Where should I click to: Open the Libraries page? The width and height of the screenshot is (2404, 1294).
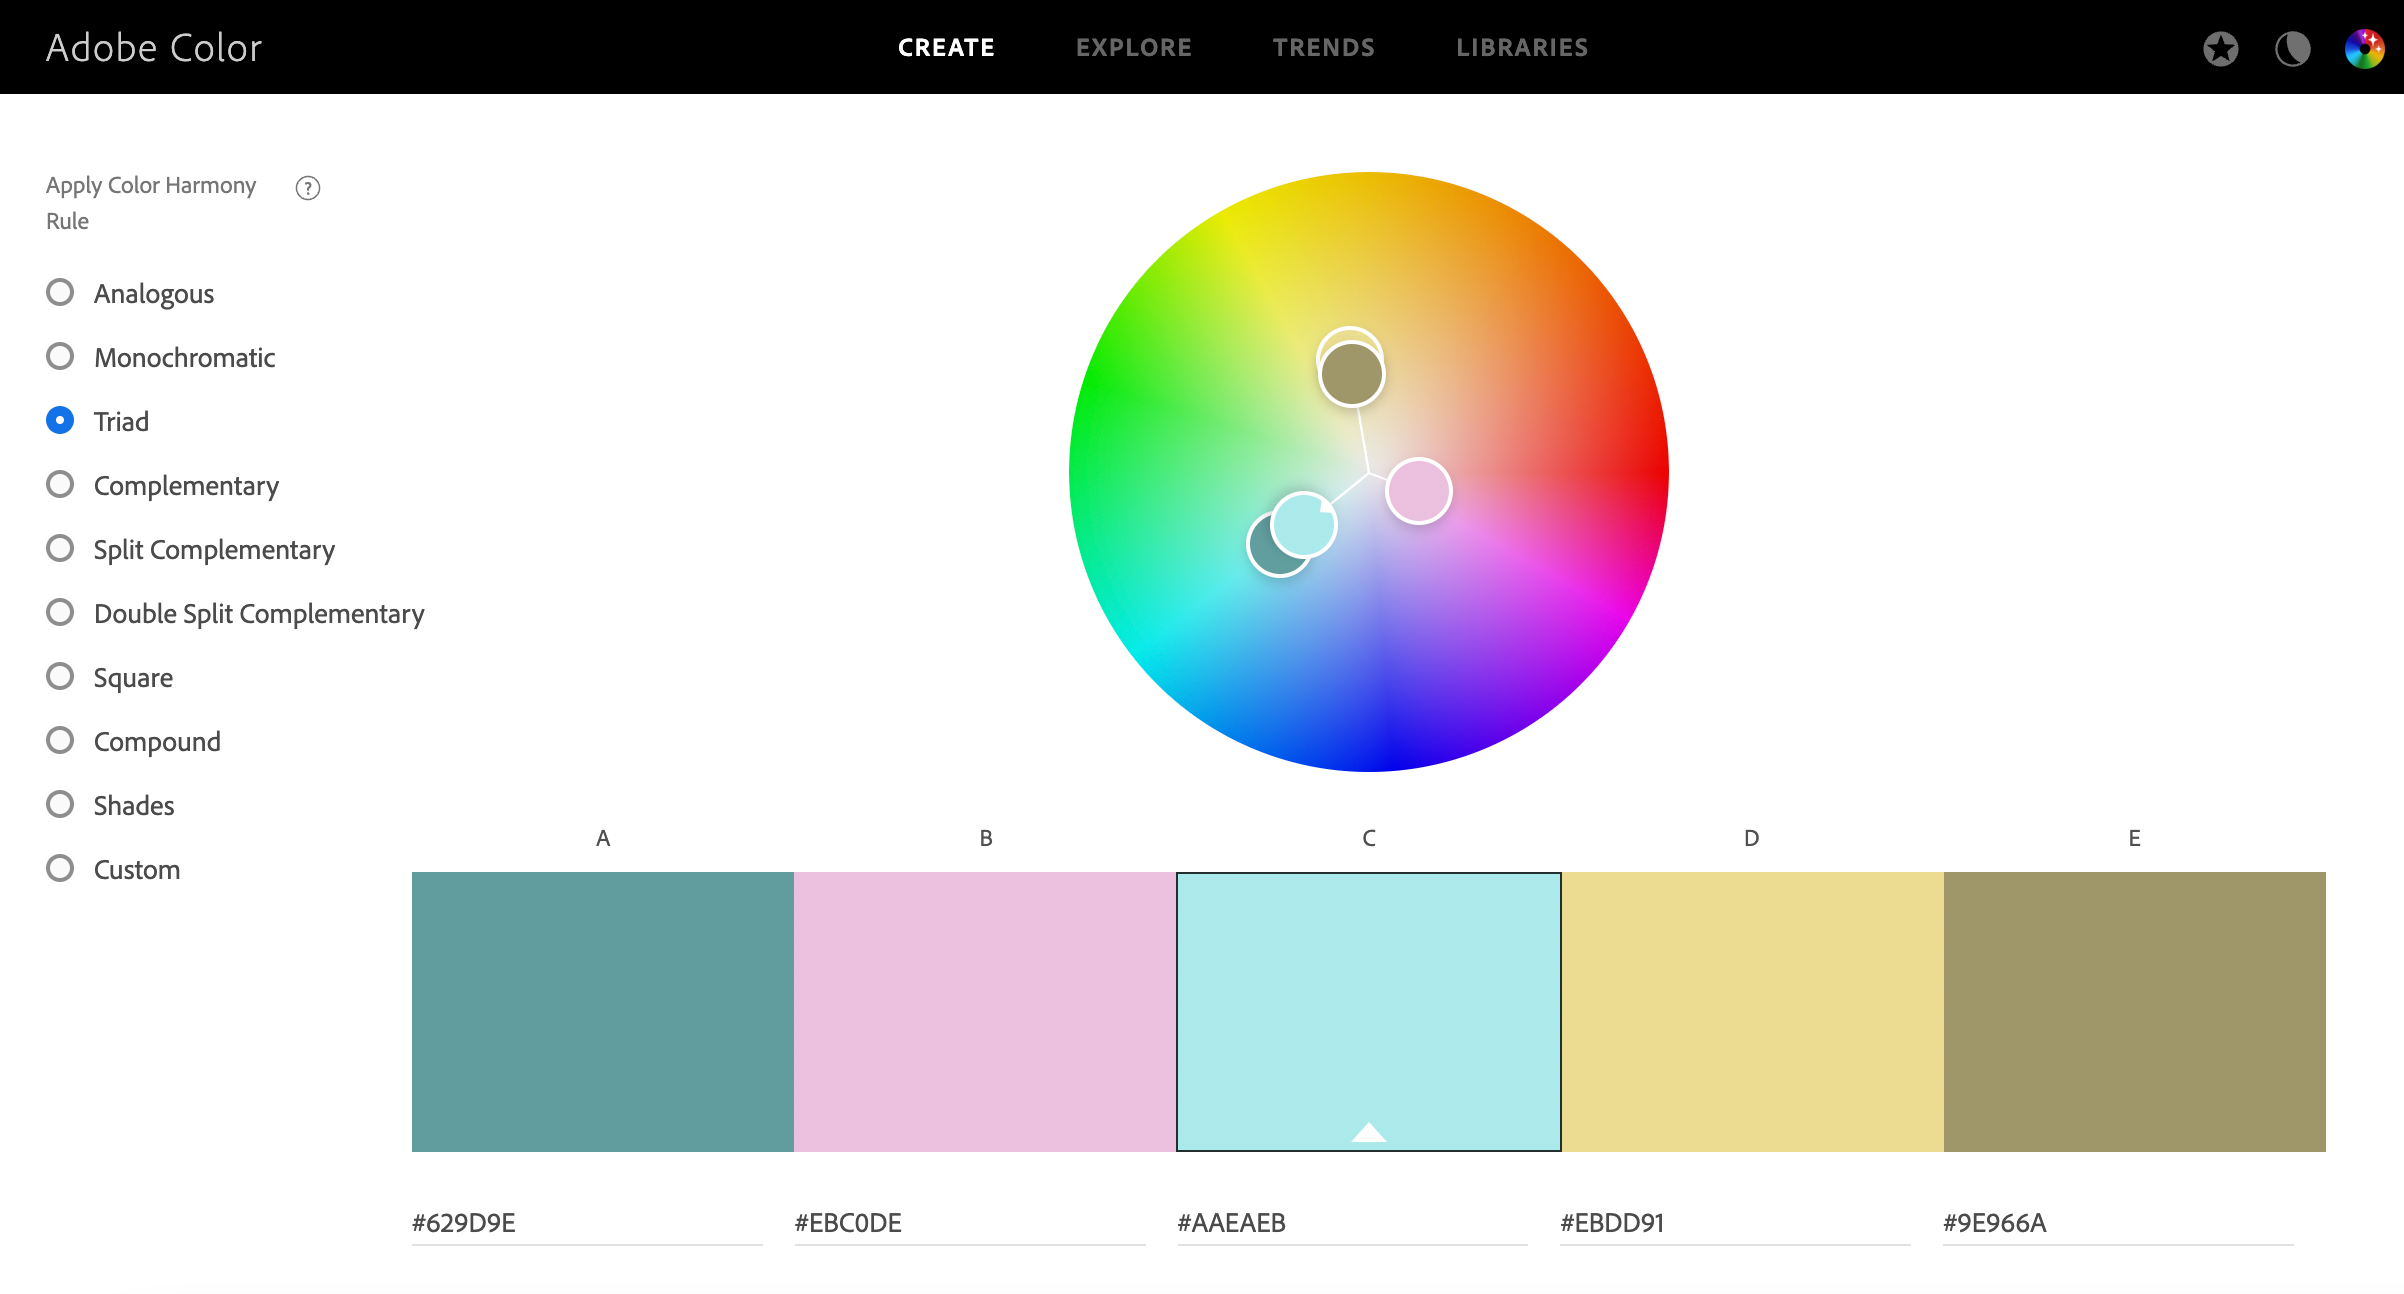[x=1521, y=47]
